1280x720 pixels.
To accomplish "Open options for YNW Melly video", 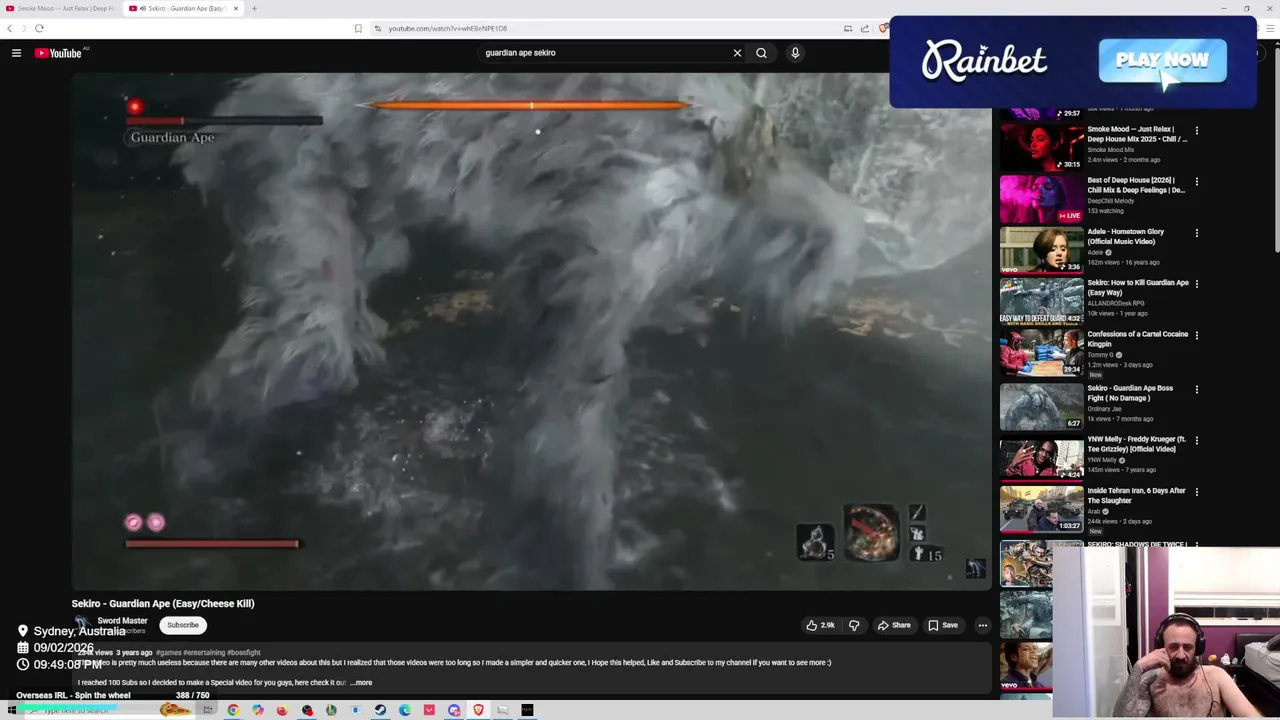I will pyautogui.click(x=1196, y=440).
